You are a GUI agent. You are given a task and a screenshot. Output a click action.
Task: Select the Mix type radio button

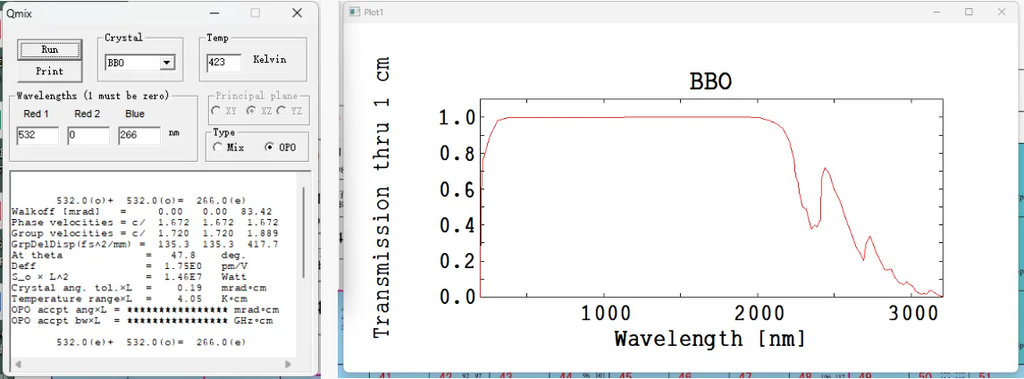[x=217, y=148]
